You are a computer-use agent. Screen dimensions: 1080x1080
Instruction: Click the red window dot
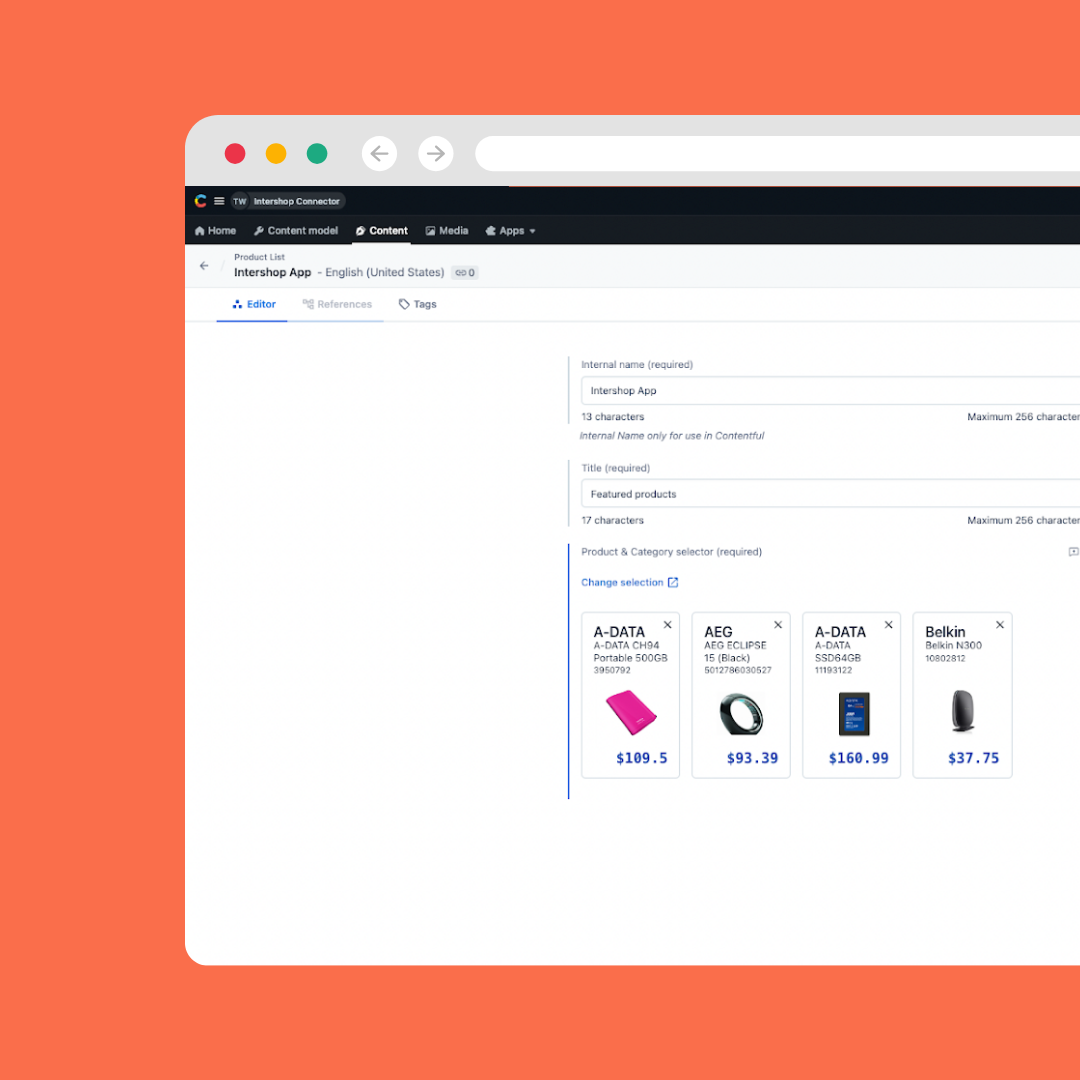point(235,154)
